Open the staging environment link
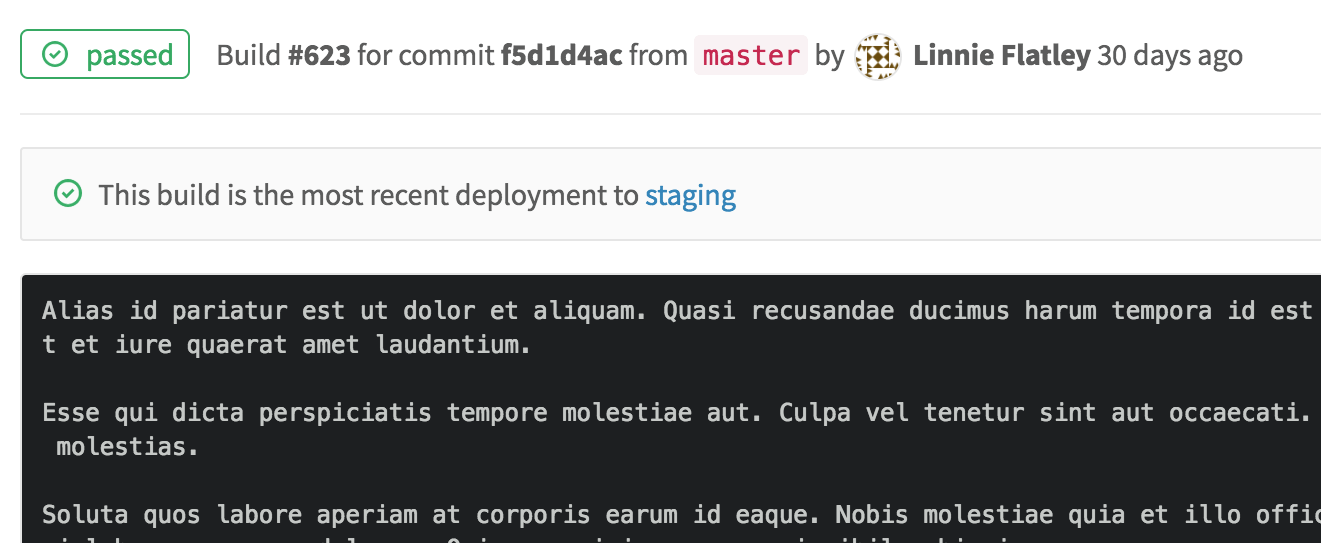 click(690, 194)
